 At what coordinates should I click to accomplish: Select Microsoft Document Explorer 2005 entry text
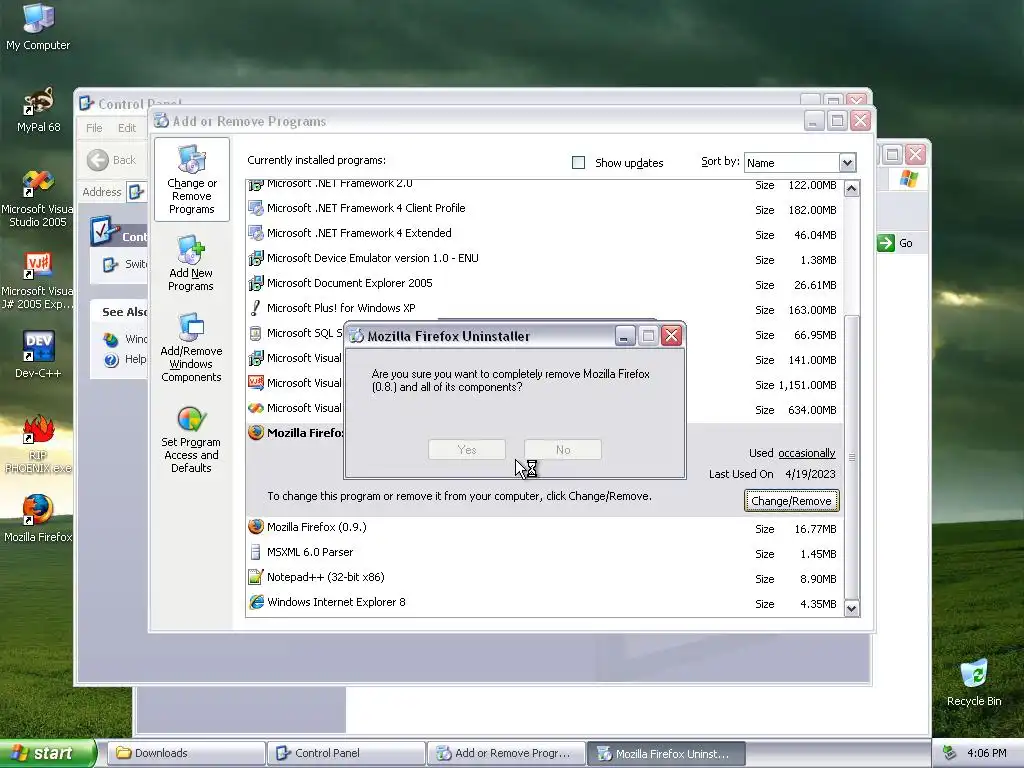[349, 283]
